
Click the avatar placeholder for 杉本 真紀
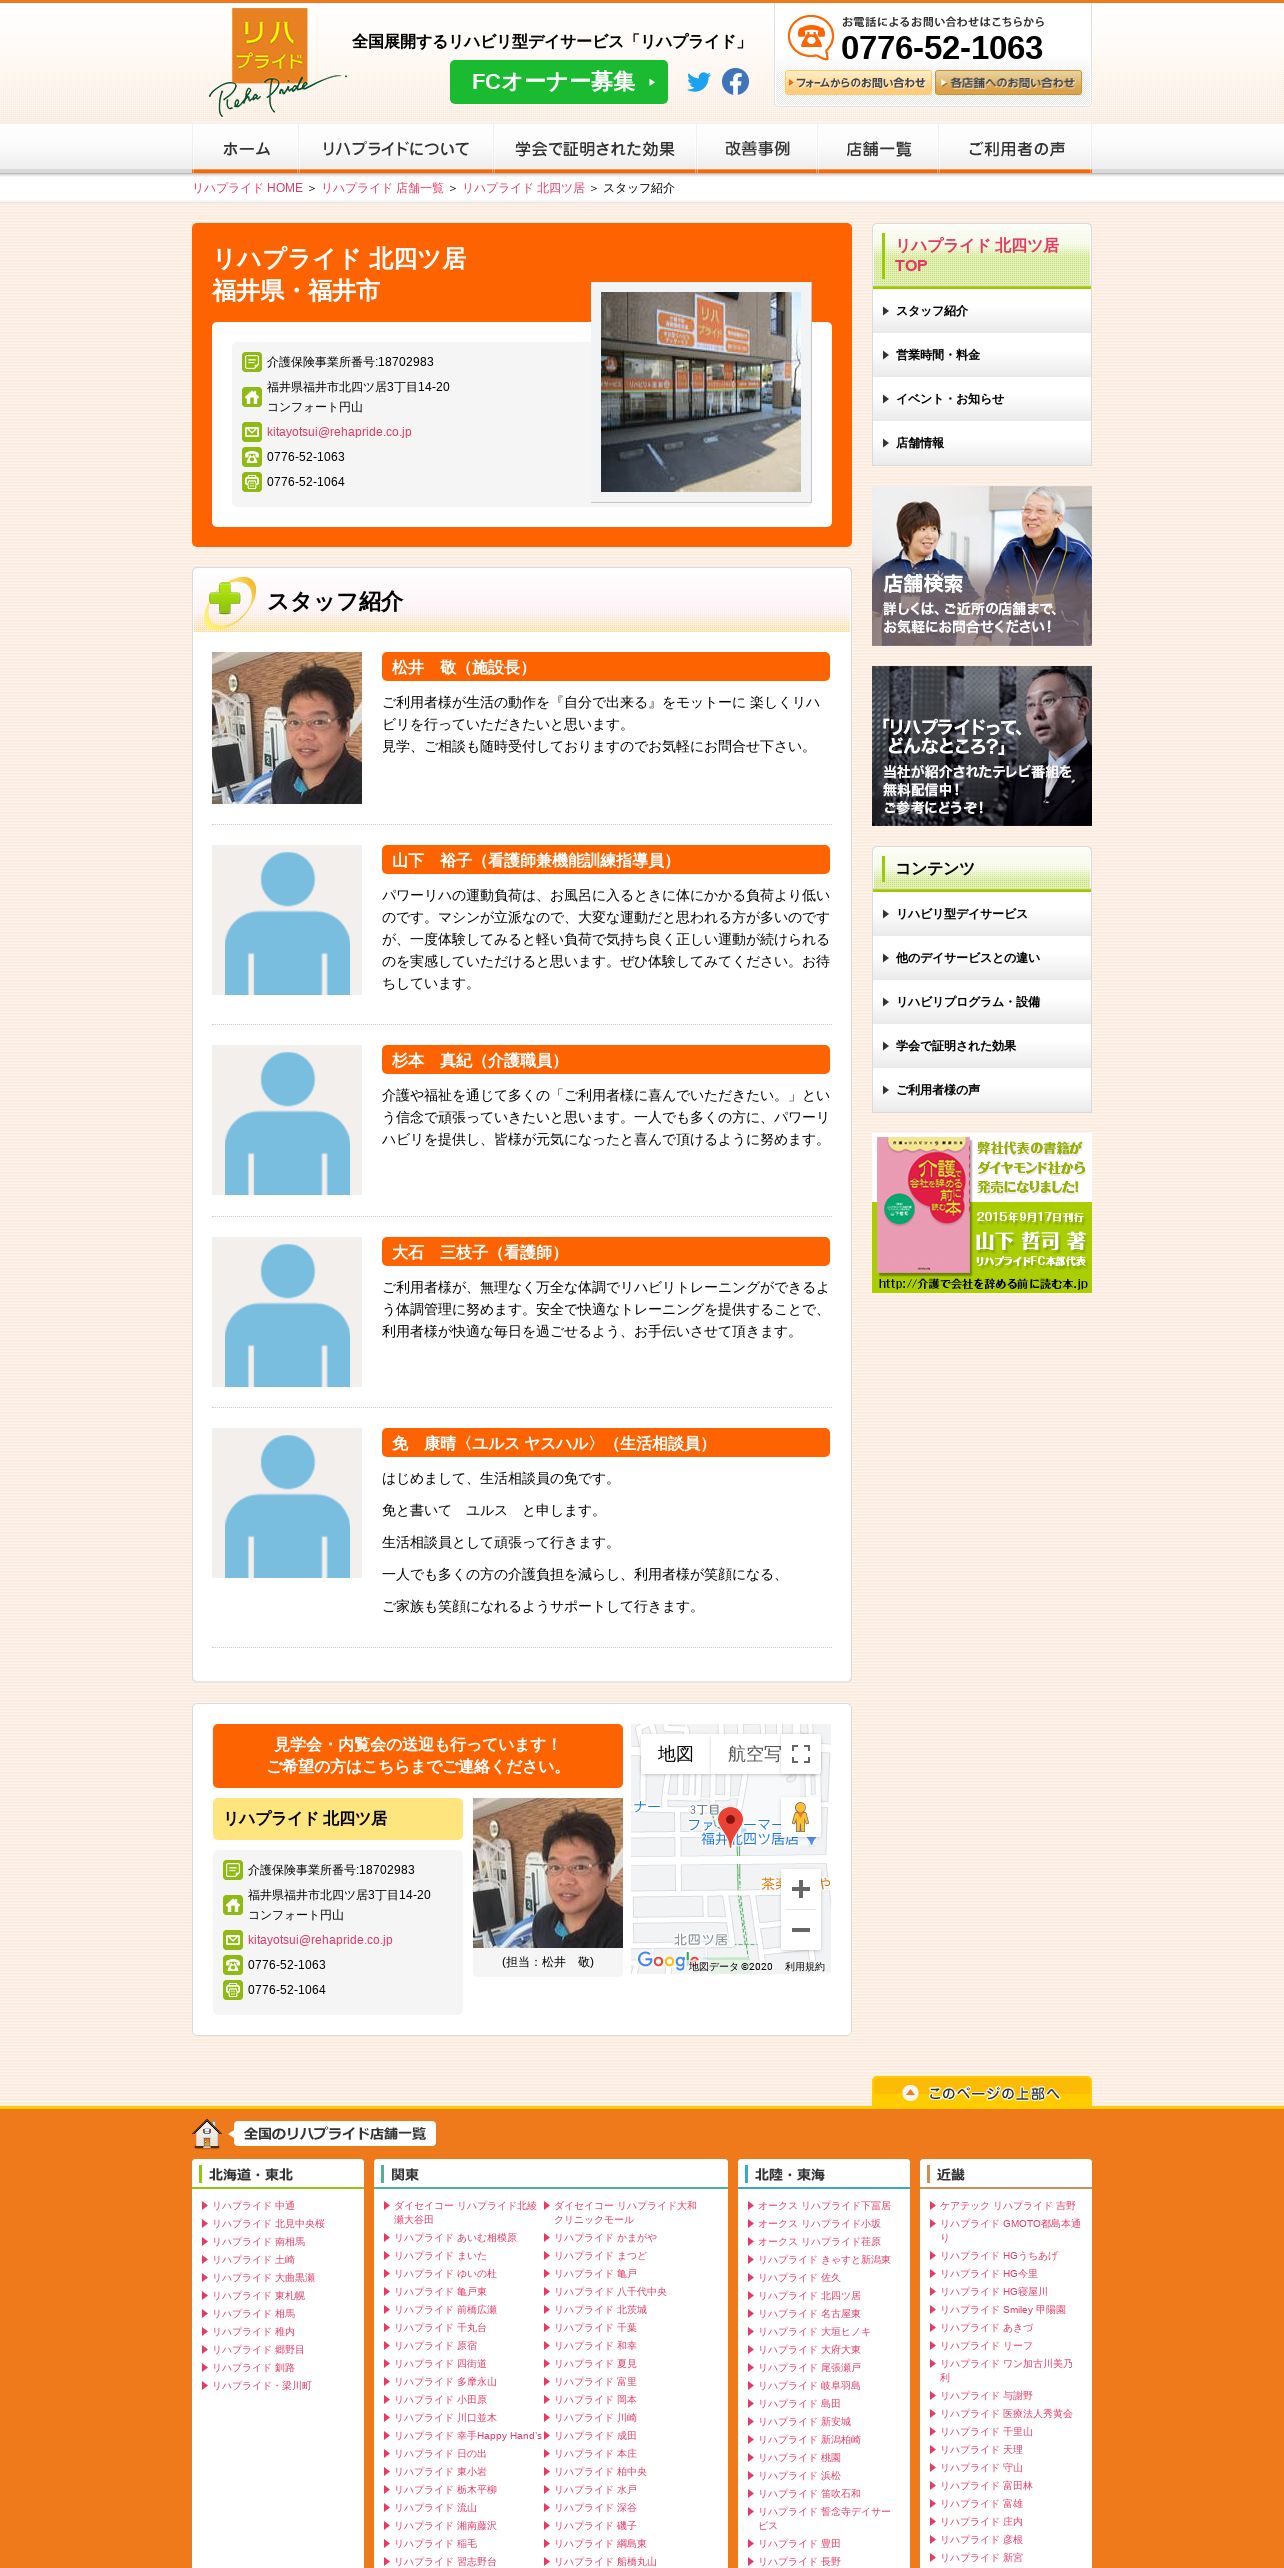tap(287, 1120)
